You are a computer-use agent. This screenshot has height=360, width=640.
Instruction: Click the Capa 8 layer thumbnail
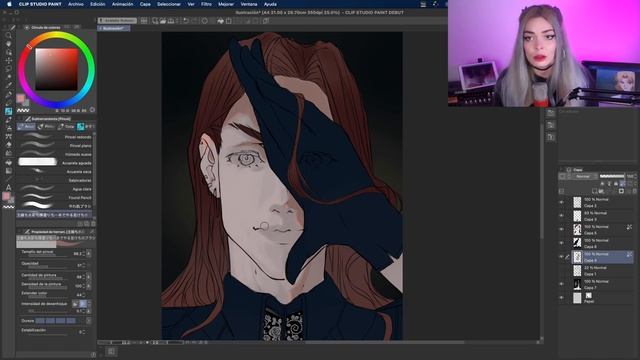[x=577, y=243]
